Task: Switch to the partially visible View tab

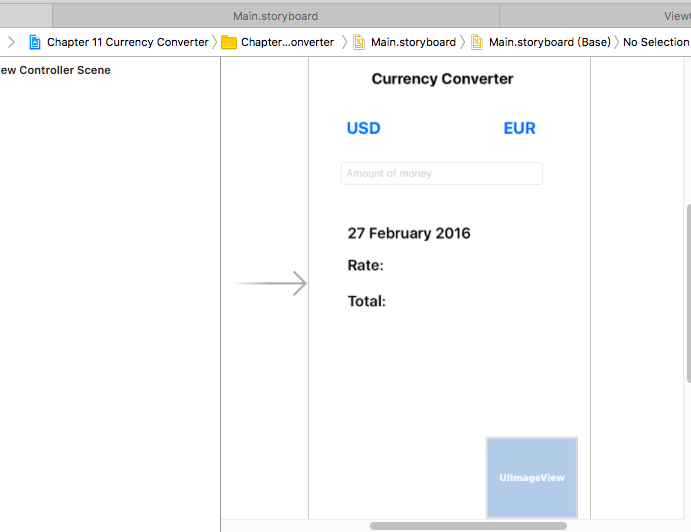Action: (x=676, y=16)
